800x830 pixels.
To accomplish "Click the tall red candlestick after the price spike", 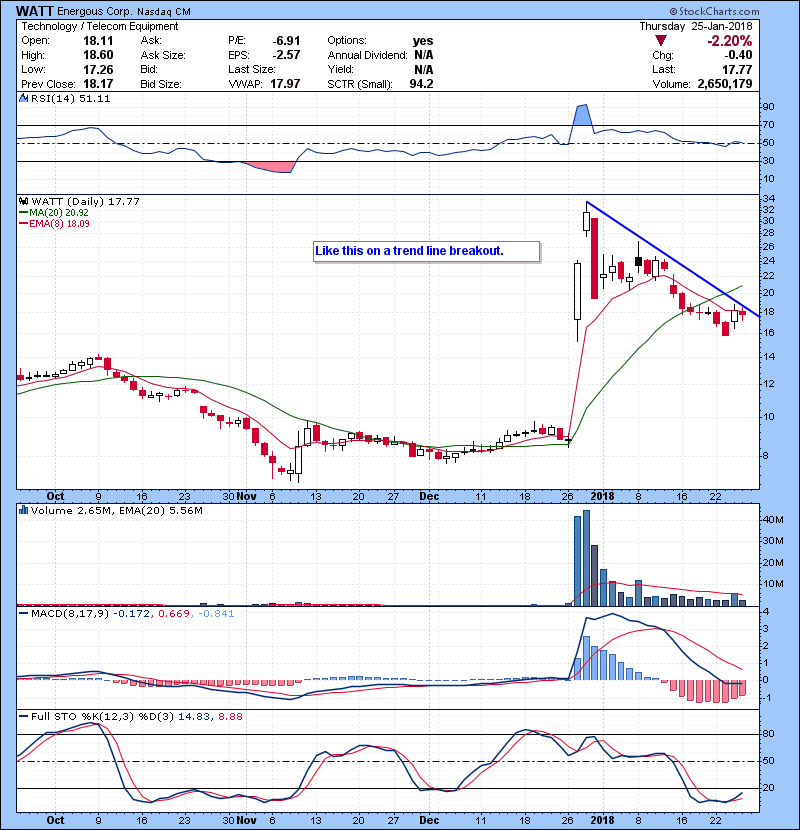I will coord(595,258).
